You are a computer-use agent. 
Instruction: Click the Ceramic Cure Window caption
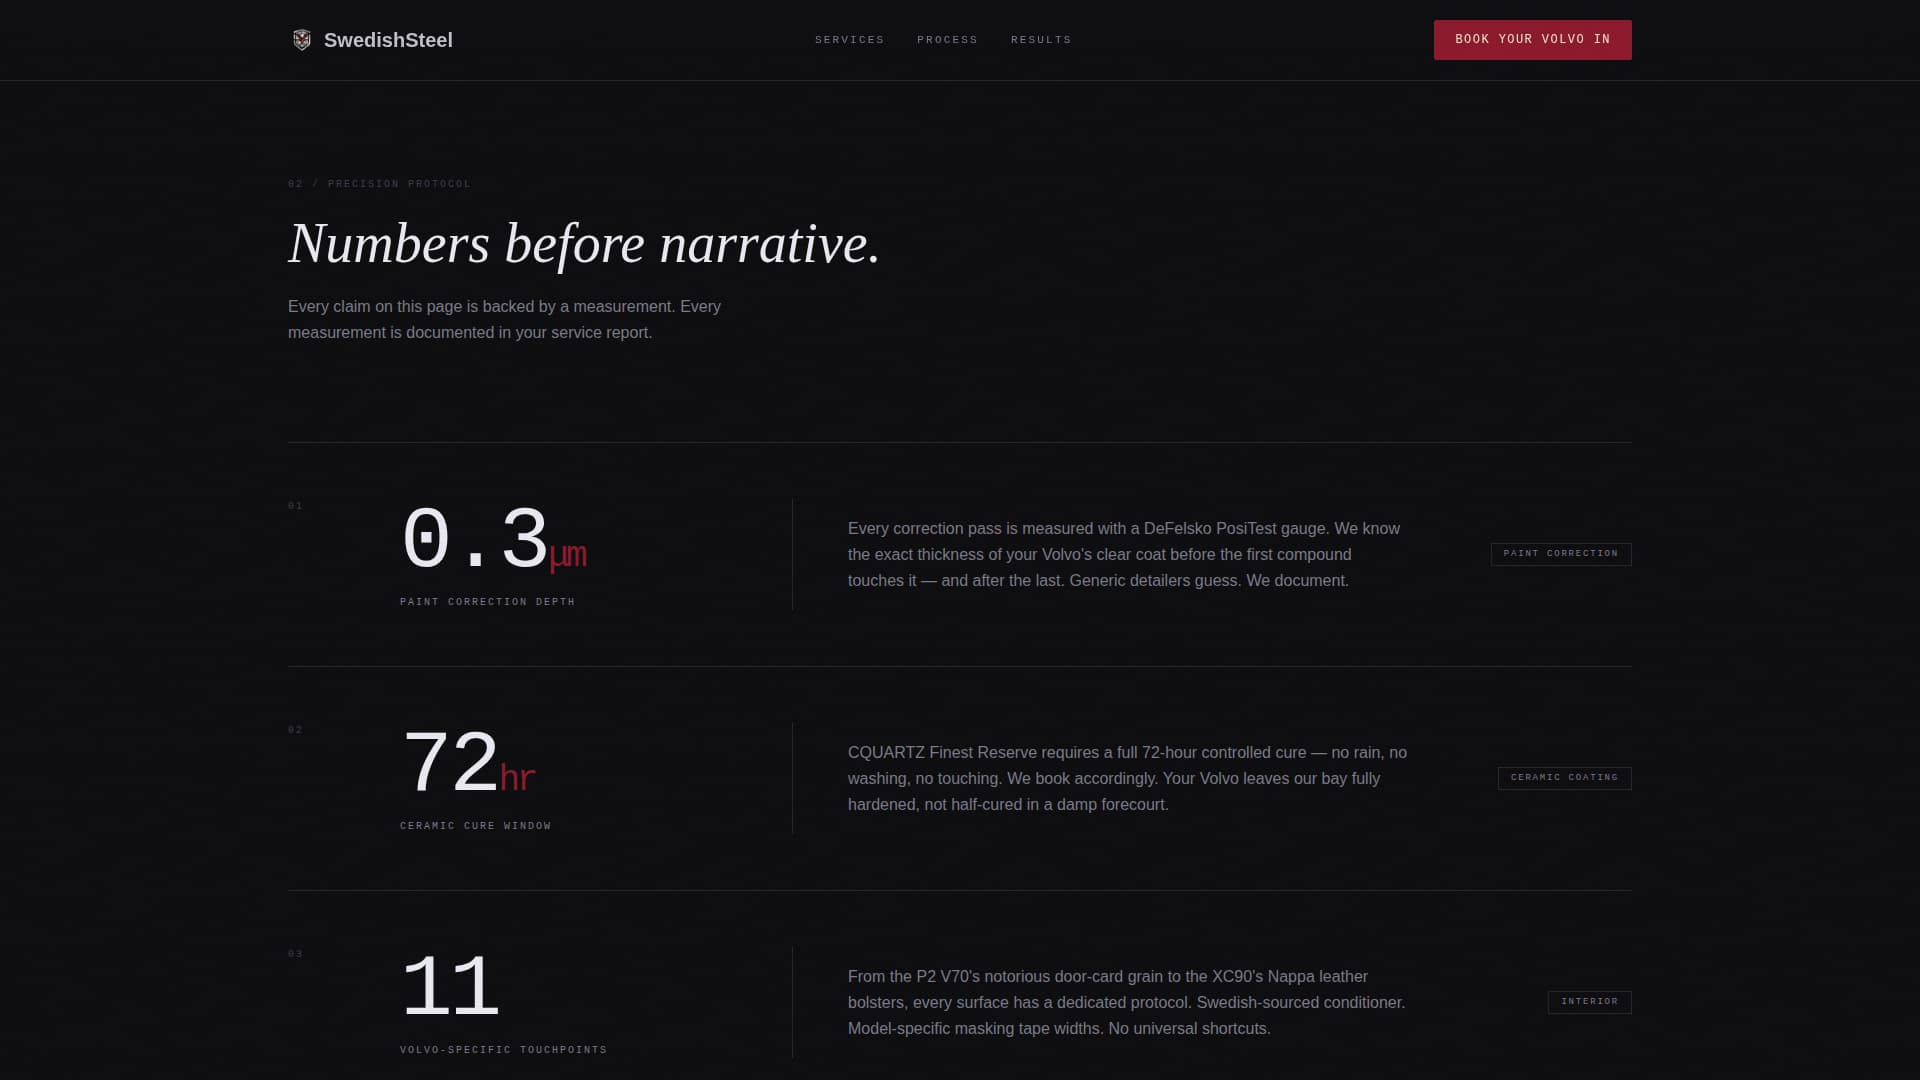click(476, 826)
